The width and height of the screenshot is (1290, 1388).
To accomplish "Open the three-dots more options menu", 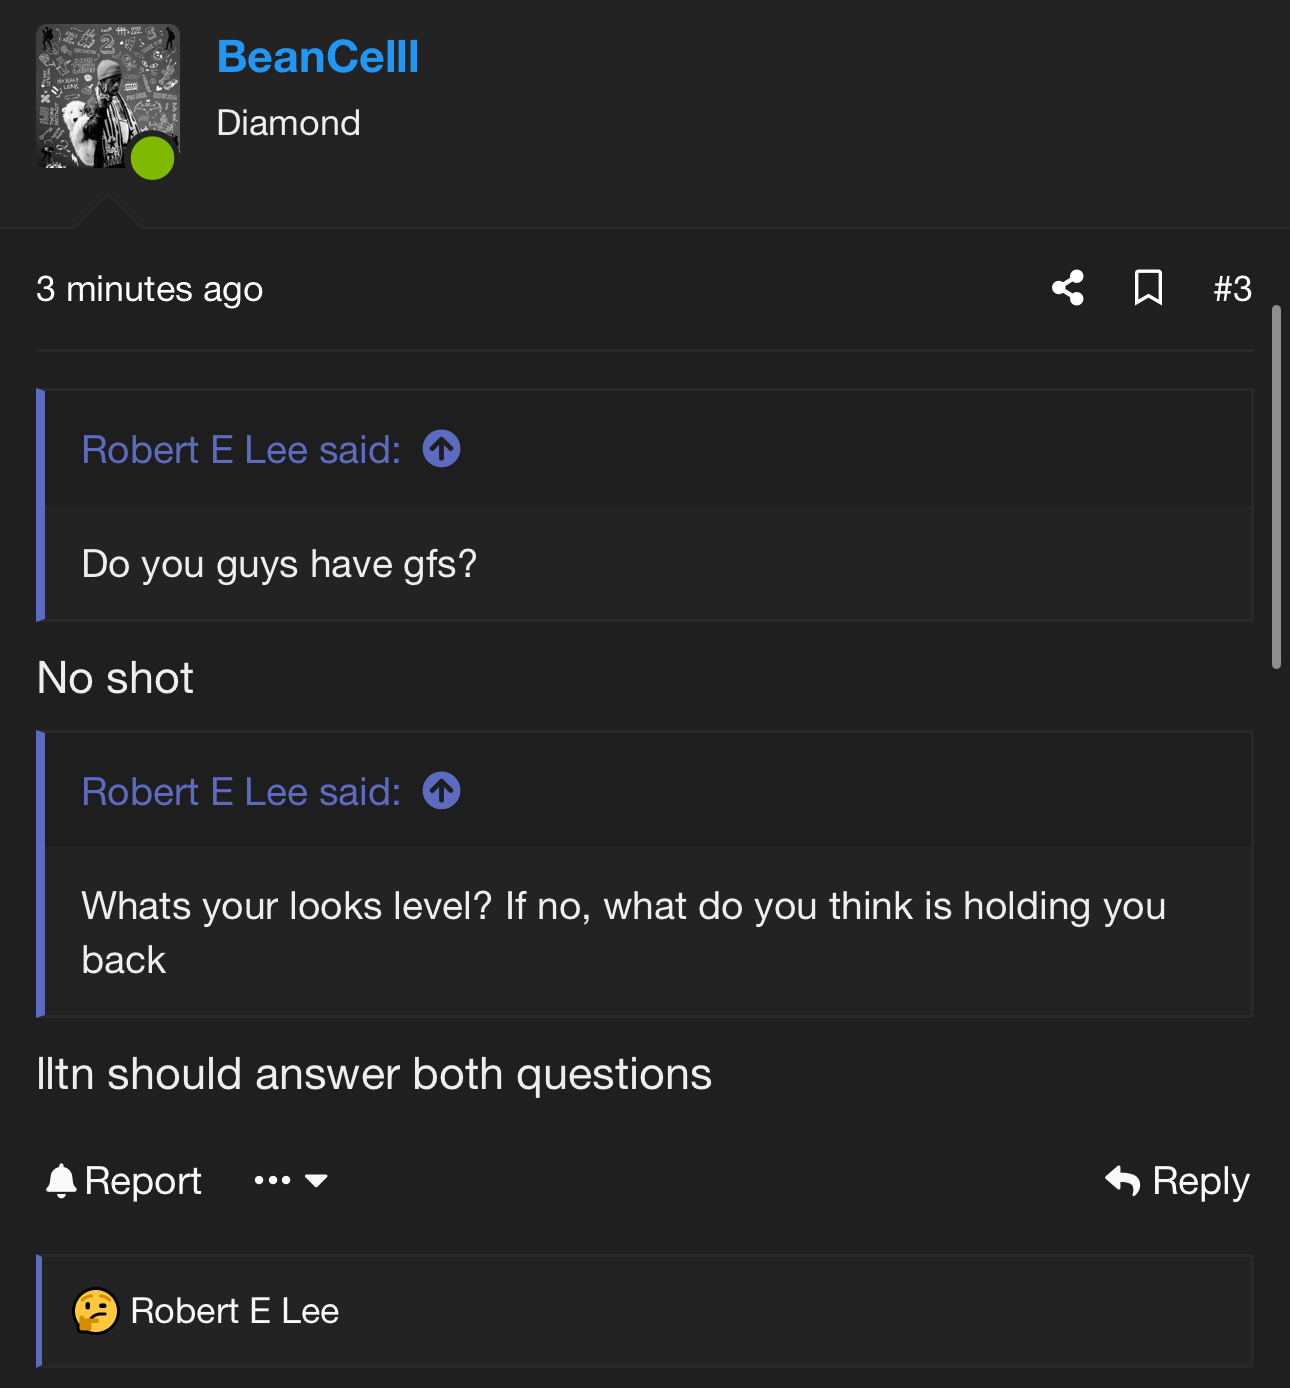I will 272,1181.
